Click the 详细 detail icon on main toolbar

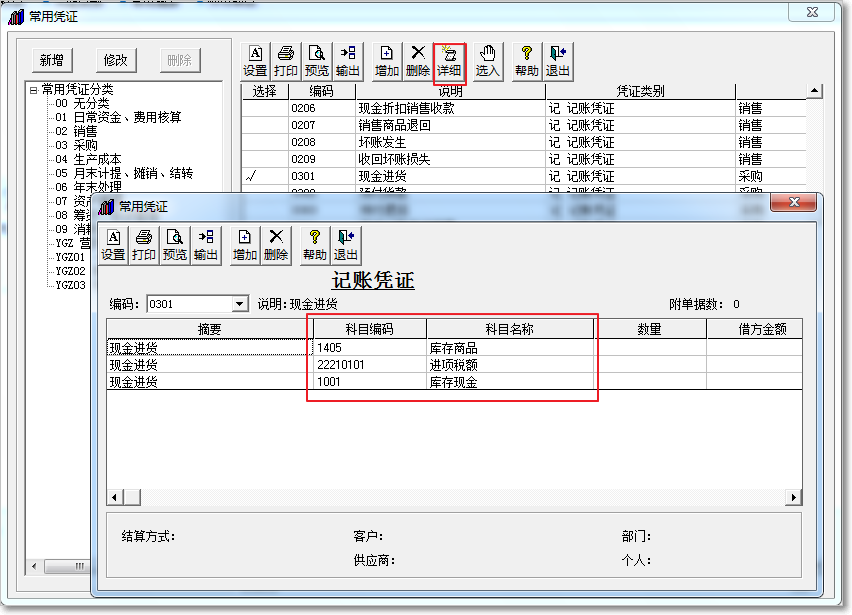coord(450,60)
